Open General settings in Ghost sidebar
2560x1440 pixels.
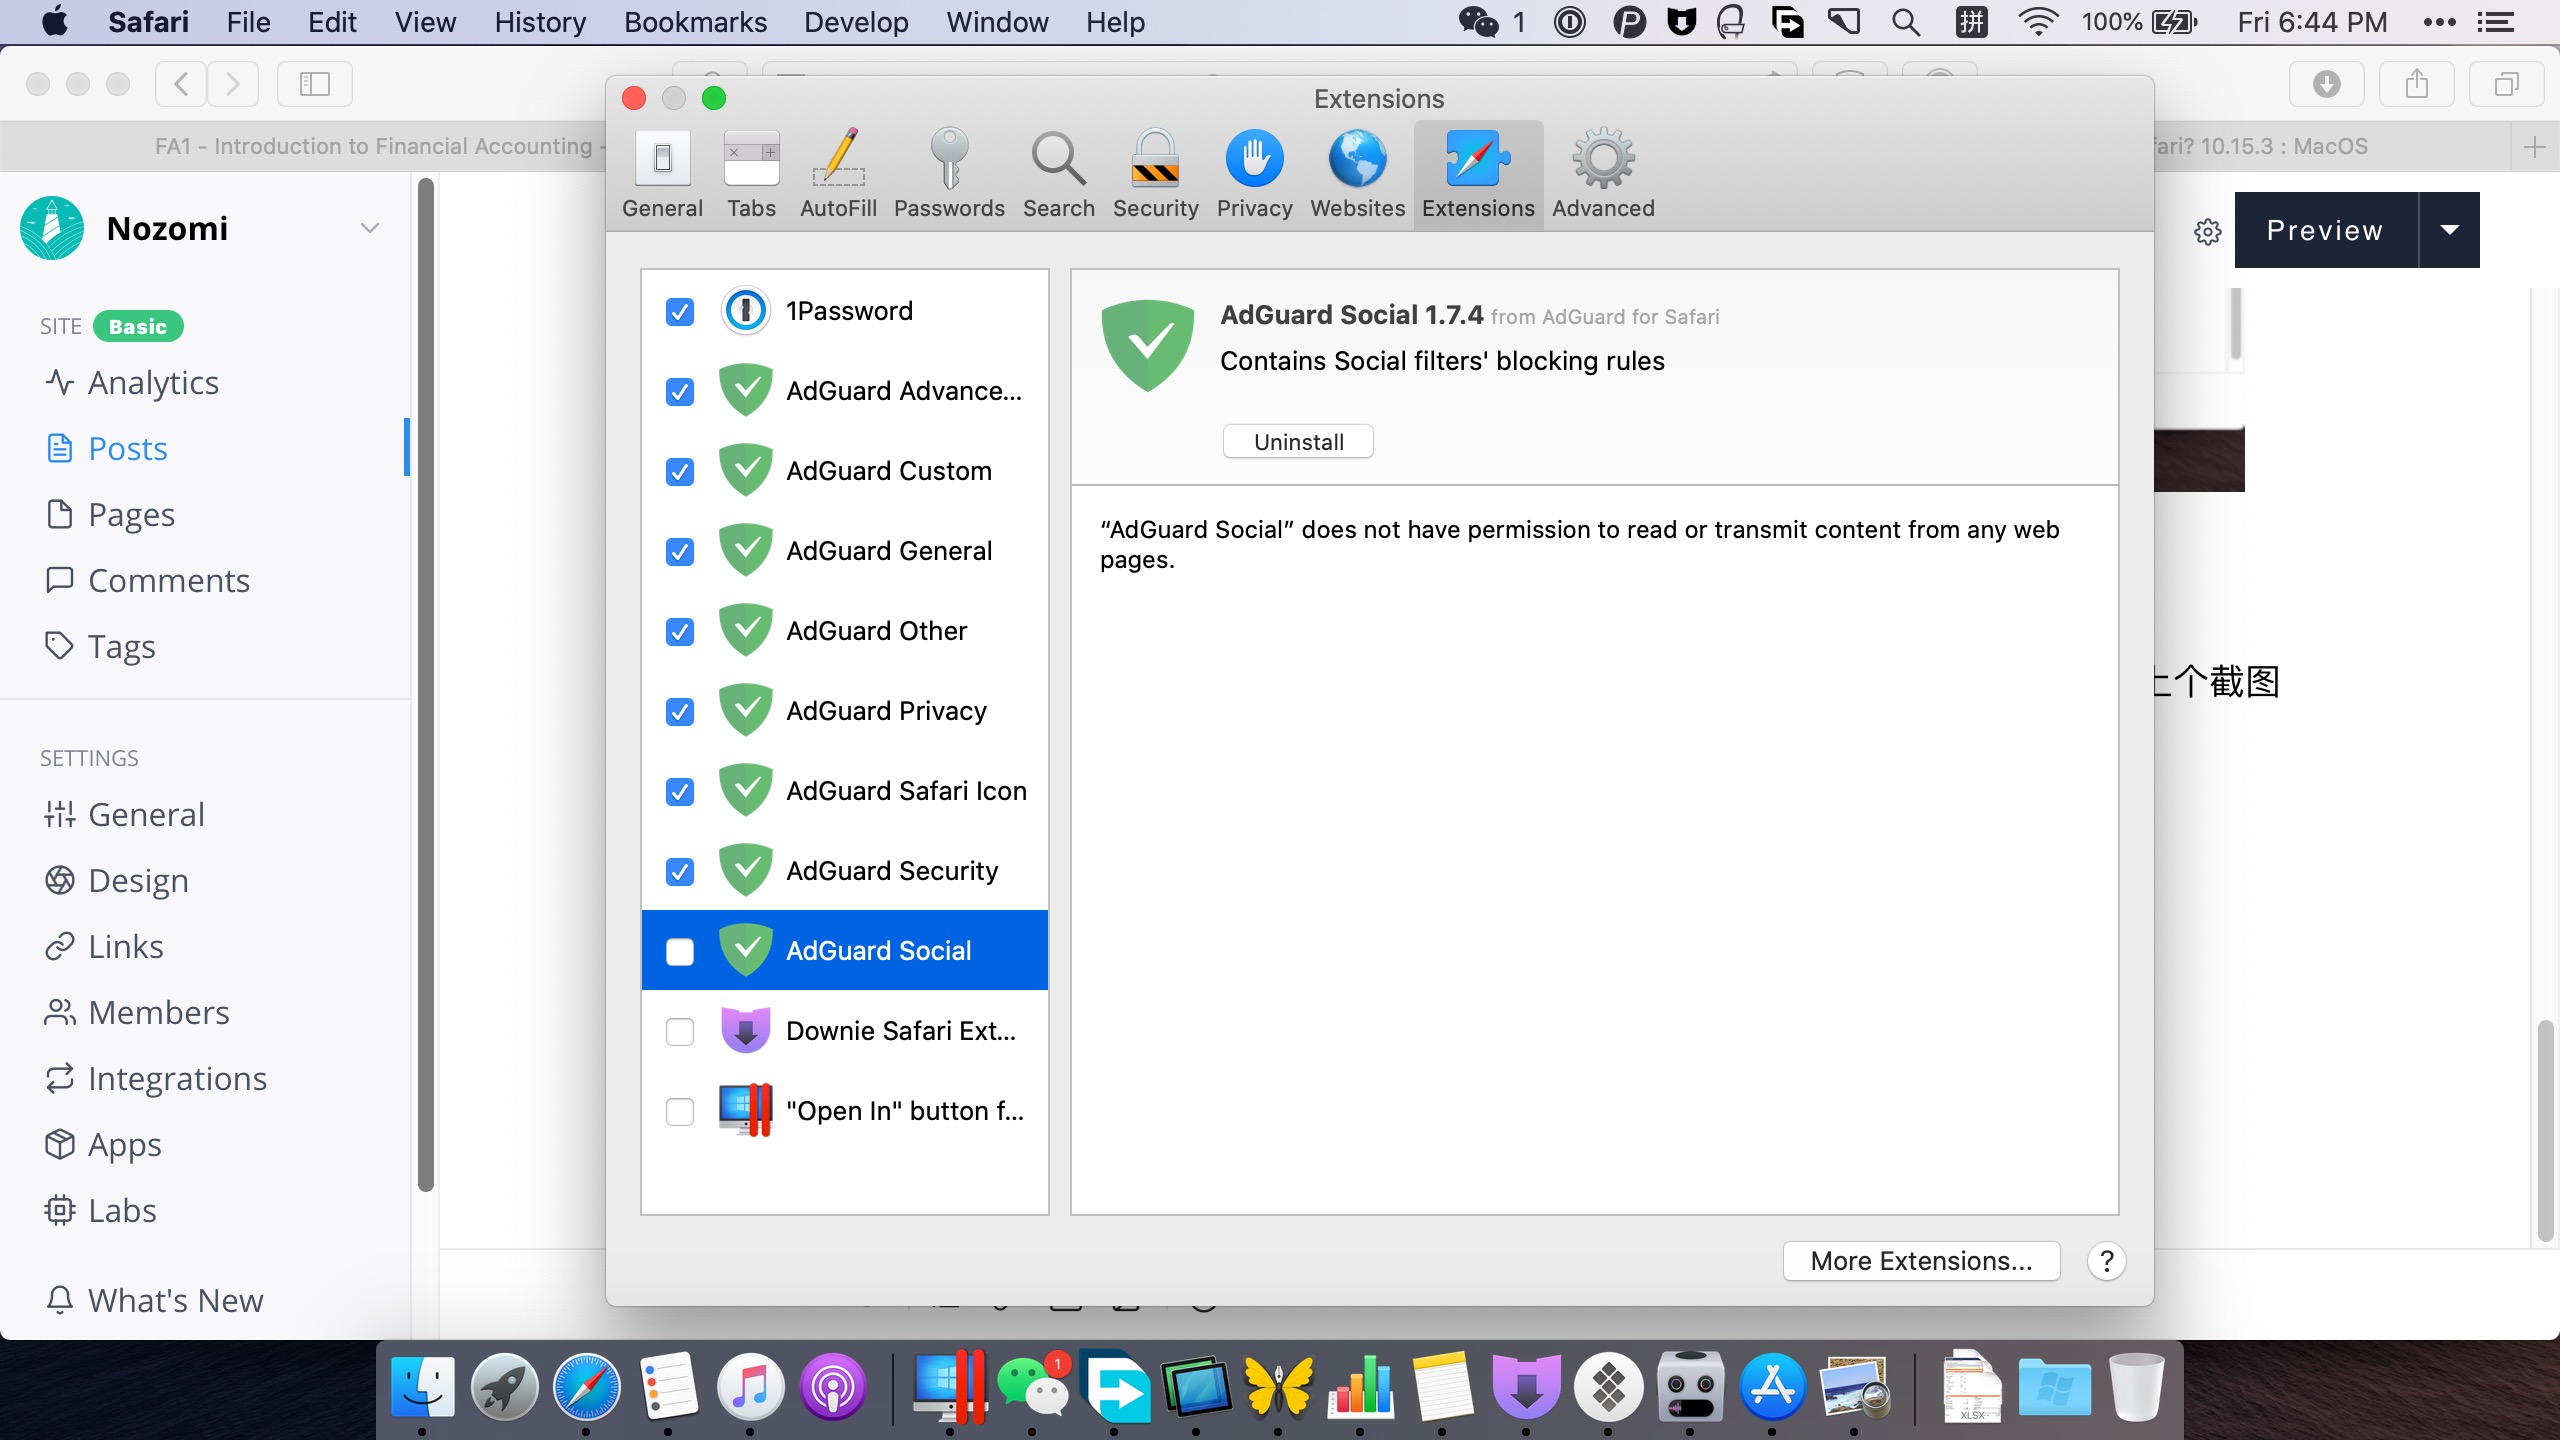(x=125, y=815)
